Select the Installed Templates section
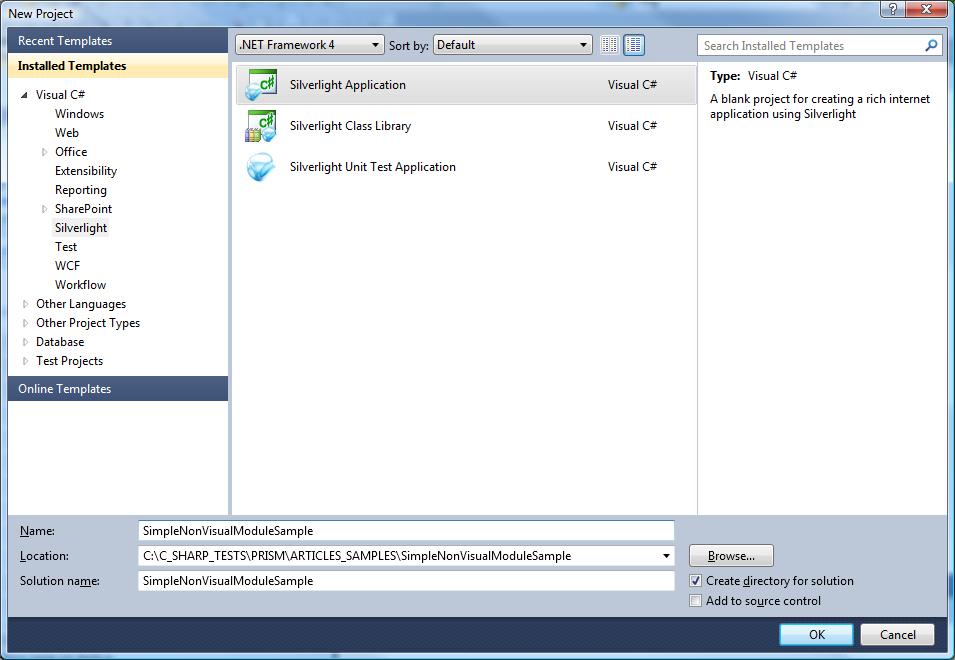Image resolution: width=955 pixels, height=660 pixels. [x=118, y=66]
